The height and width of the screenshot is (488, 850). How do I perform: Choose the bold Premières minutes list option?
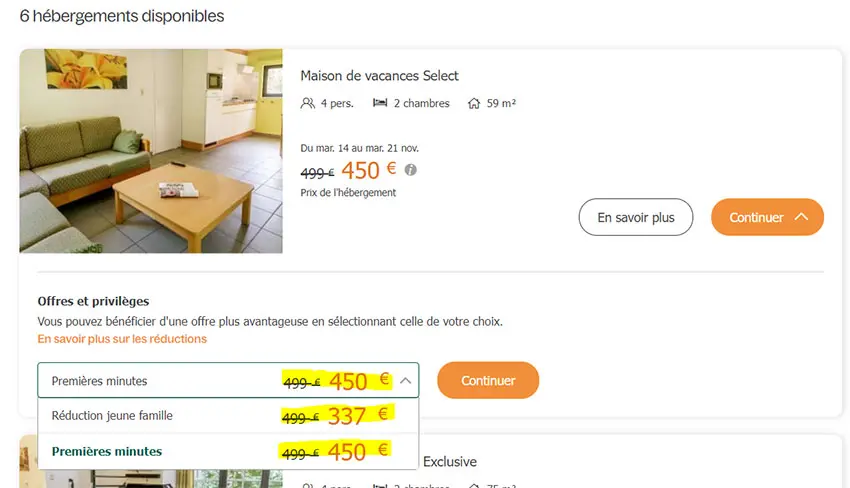click(107, 451)
